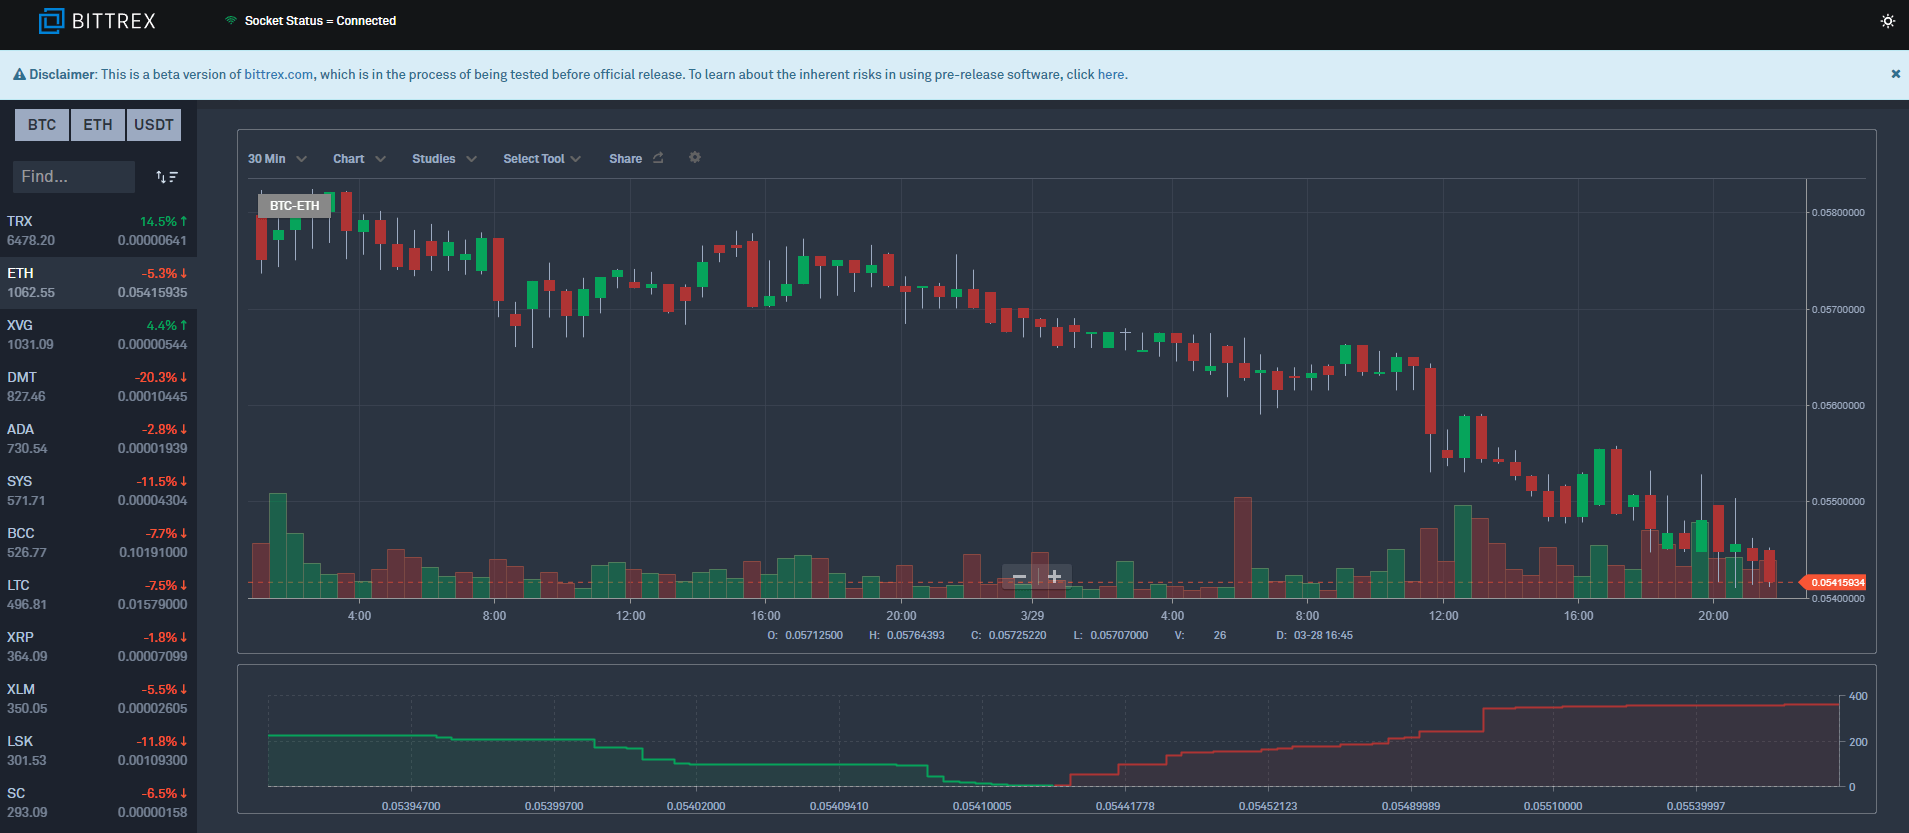Click the 0.05800000 price axis label

pos(1838,213)
